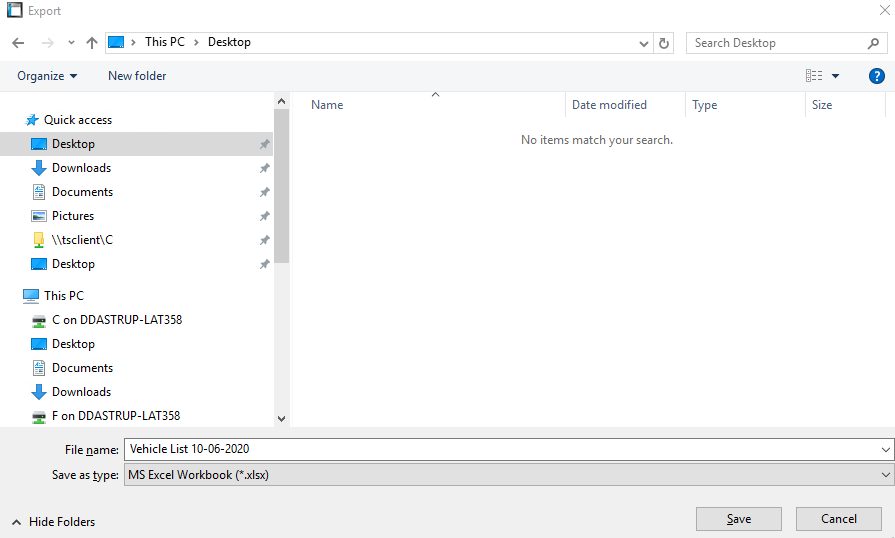Select C on DDASTRUP-LAT358 drive
The height and width of the screenshot is (538, 895).
[116, 320]
